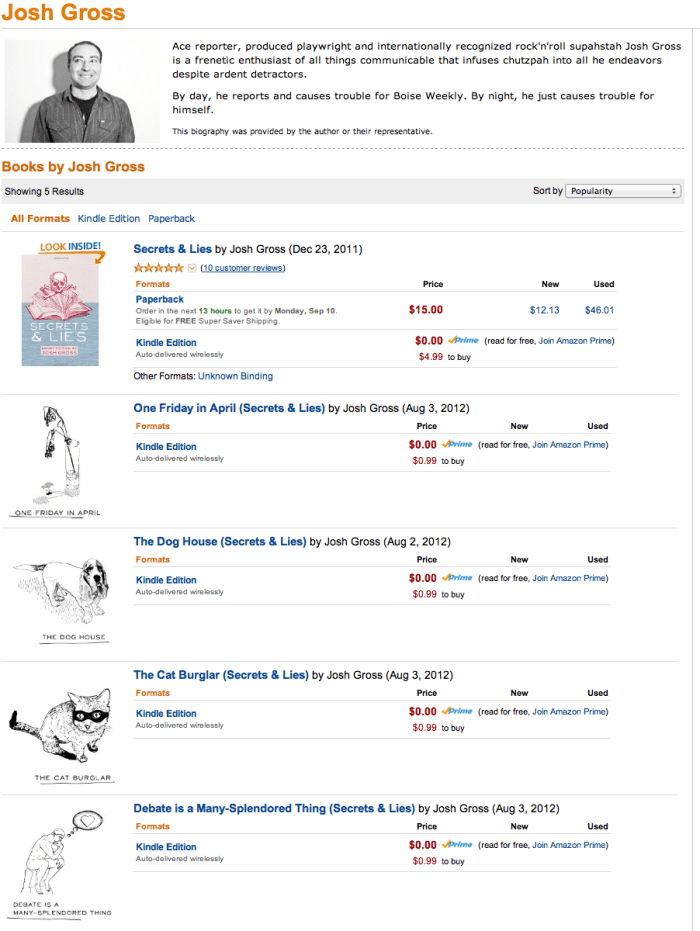
Task: Click the One Friday in April cover image
Action: 57,461
